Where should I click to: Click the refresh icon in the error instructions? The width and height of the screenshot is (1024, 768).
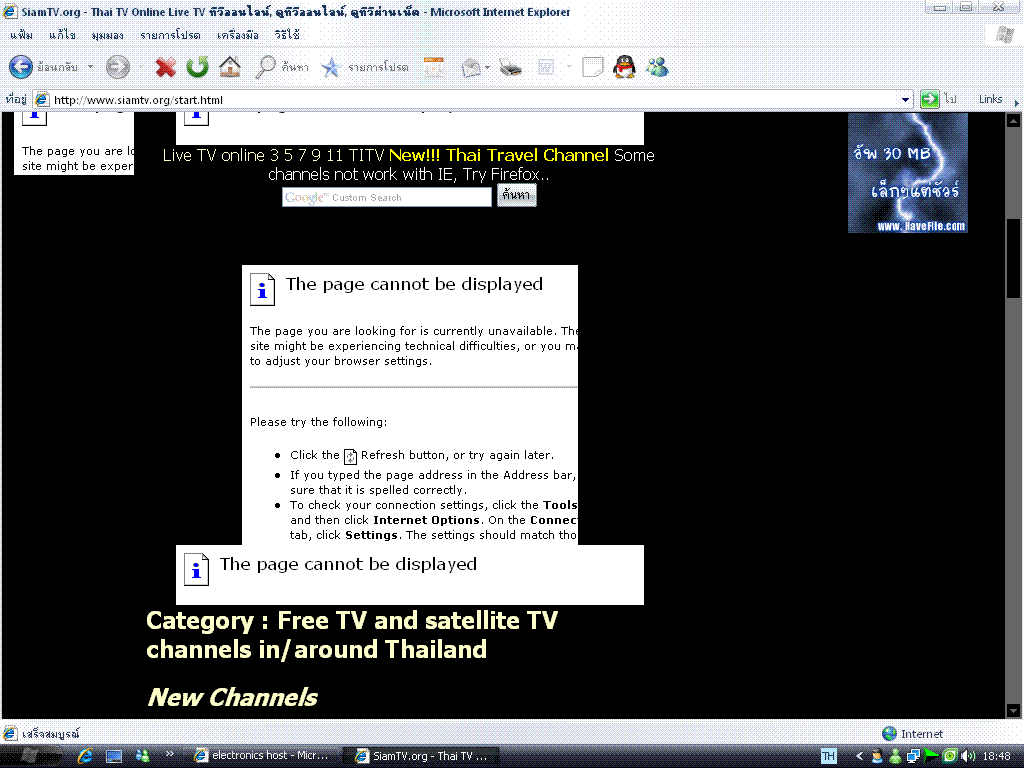coord(351,456)
